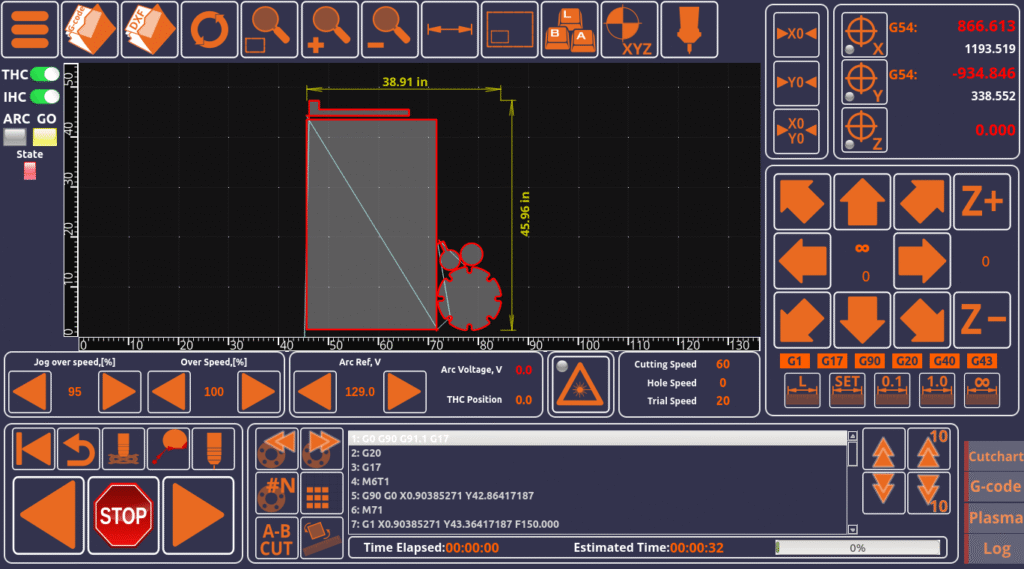Image resolution: width=1024 pixels, height=569 pixels.
Task: Toggle the laser pointer button
Action: (580, 385)
